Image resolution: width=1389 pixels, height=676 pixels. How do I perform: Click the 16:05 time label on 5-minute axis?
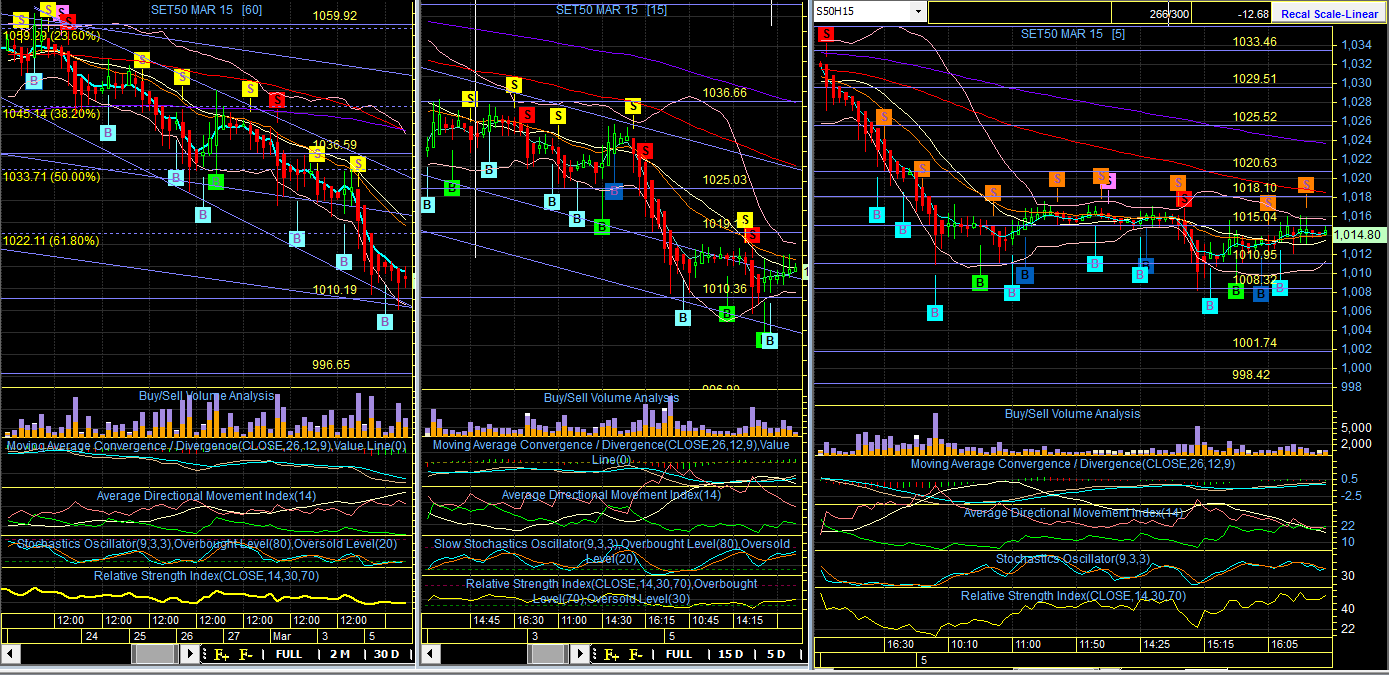coord(1283,645)
